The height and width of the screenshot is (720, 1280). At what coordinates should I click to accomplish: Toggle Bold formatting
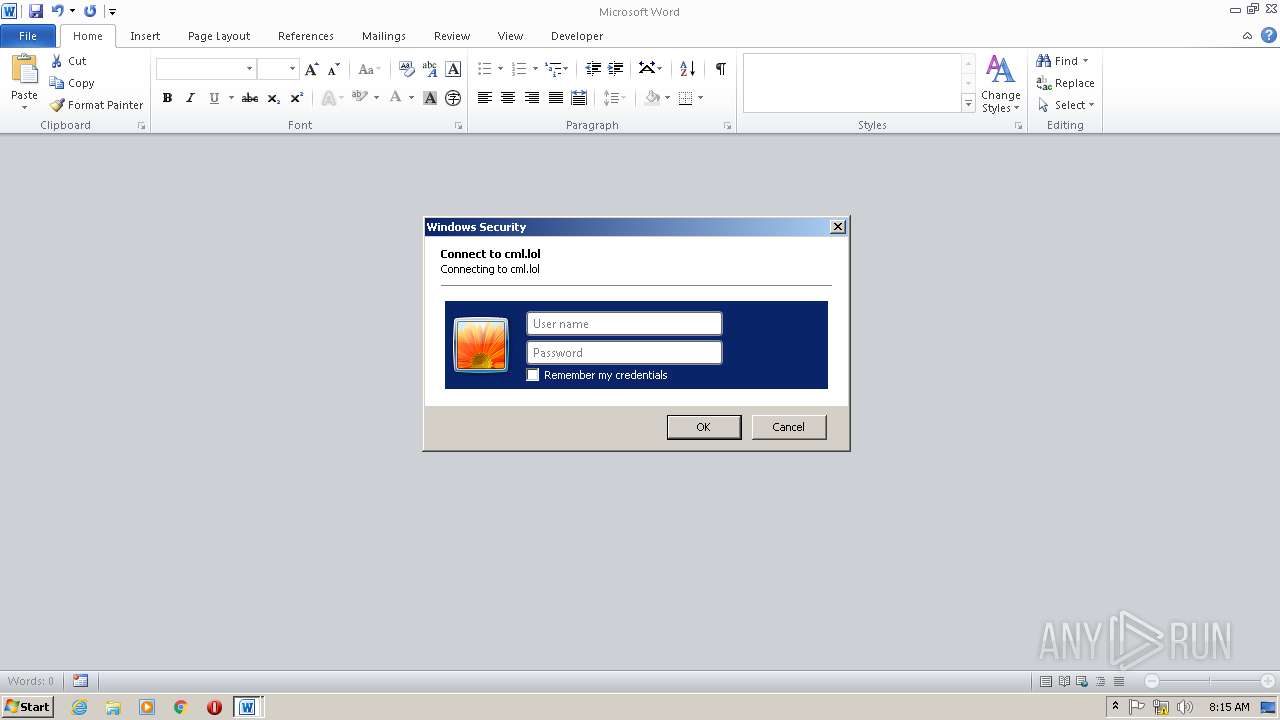167,98
